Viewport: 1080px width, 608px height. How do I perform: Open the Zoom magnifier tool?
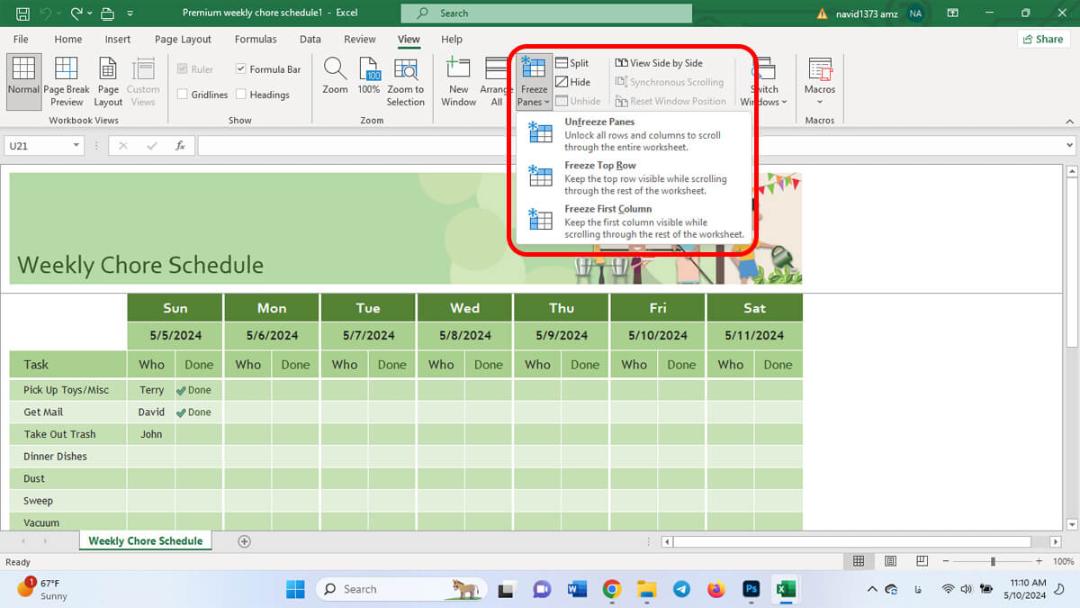(x=335, y=69)
